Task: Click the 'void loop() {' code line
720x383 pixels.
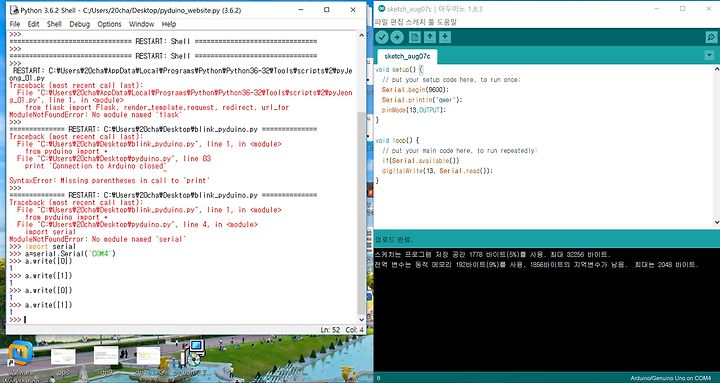Action: point(397,141)
